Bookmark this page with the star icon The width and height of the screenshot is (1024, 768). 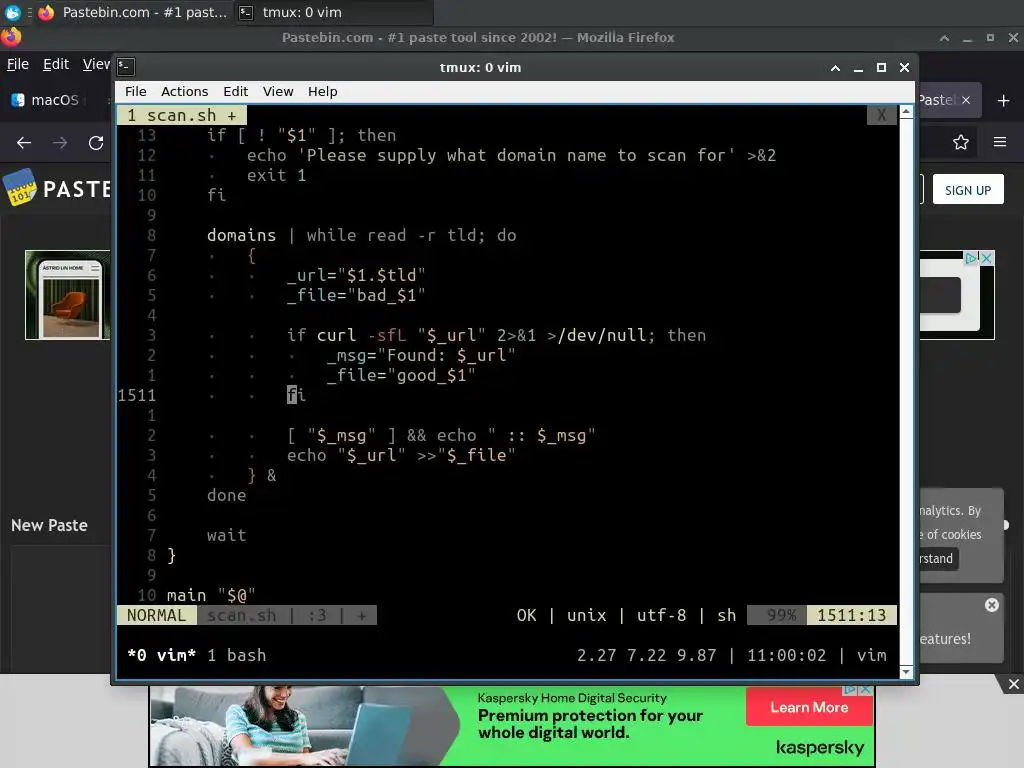(960, 142)
